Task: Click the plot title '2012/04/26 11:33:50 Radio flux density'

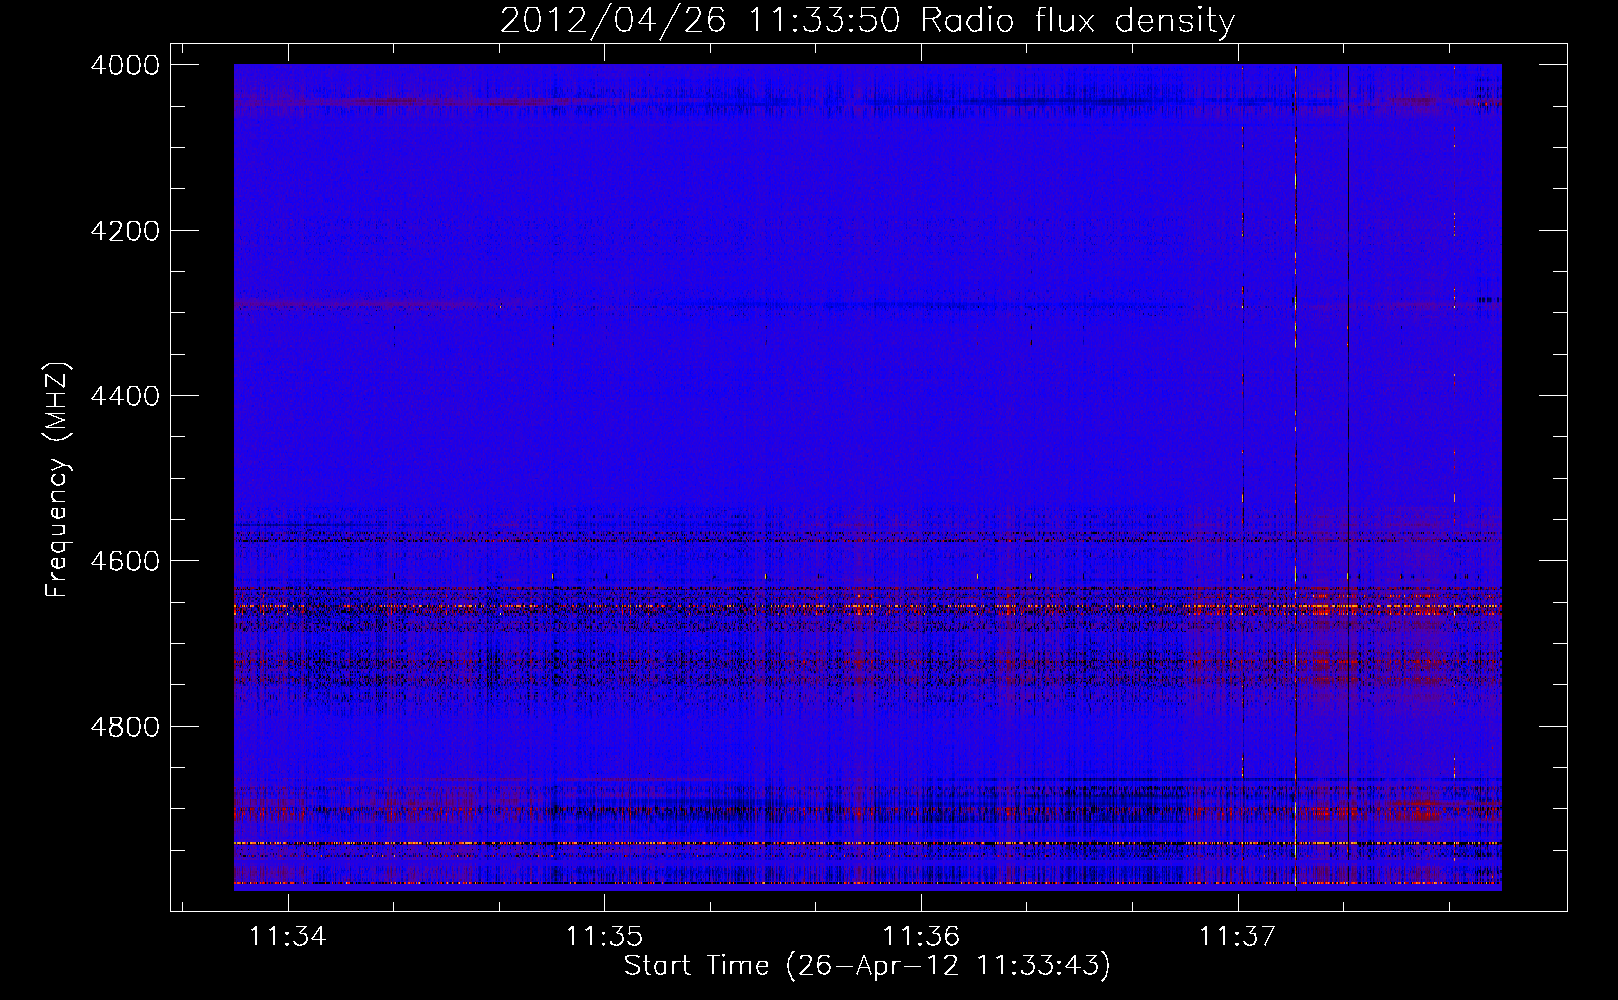Action: [867, 20]
